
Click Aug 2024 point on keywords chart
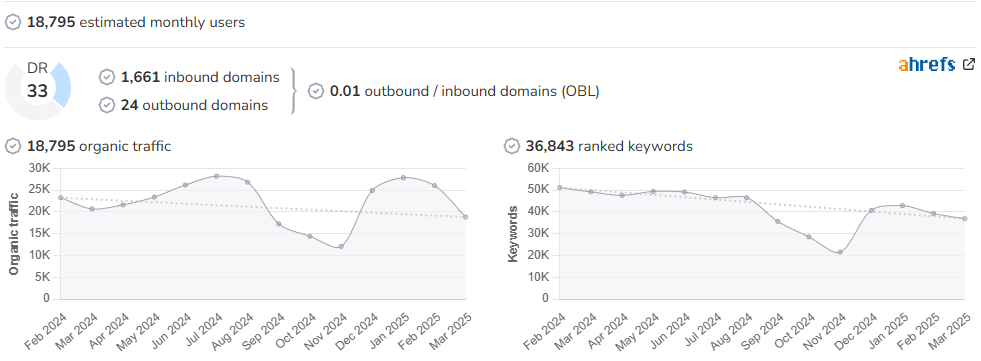pyautogui.click(x=746, y=198)
